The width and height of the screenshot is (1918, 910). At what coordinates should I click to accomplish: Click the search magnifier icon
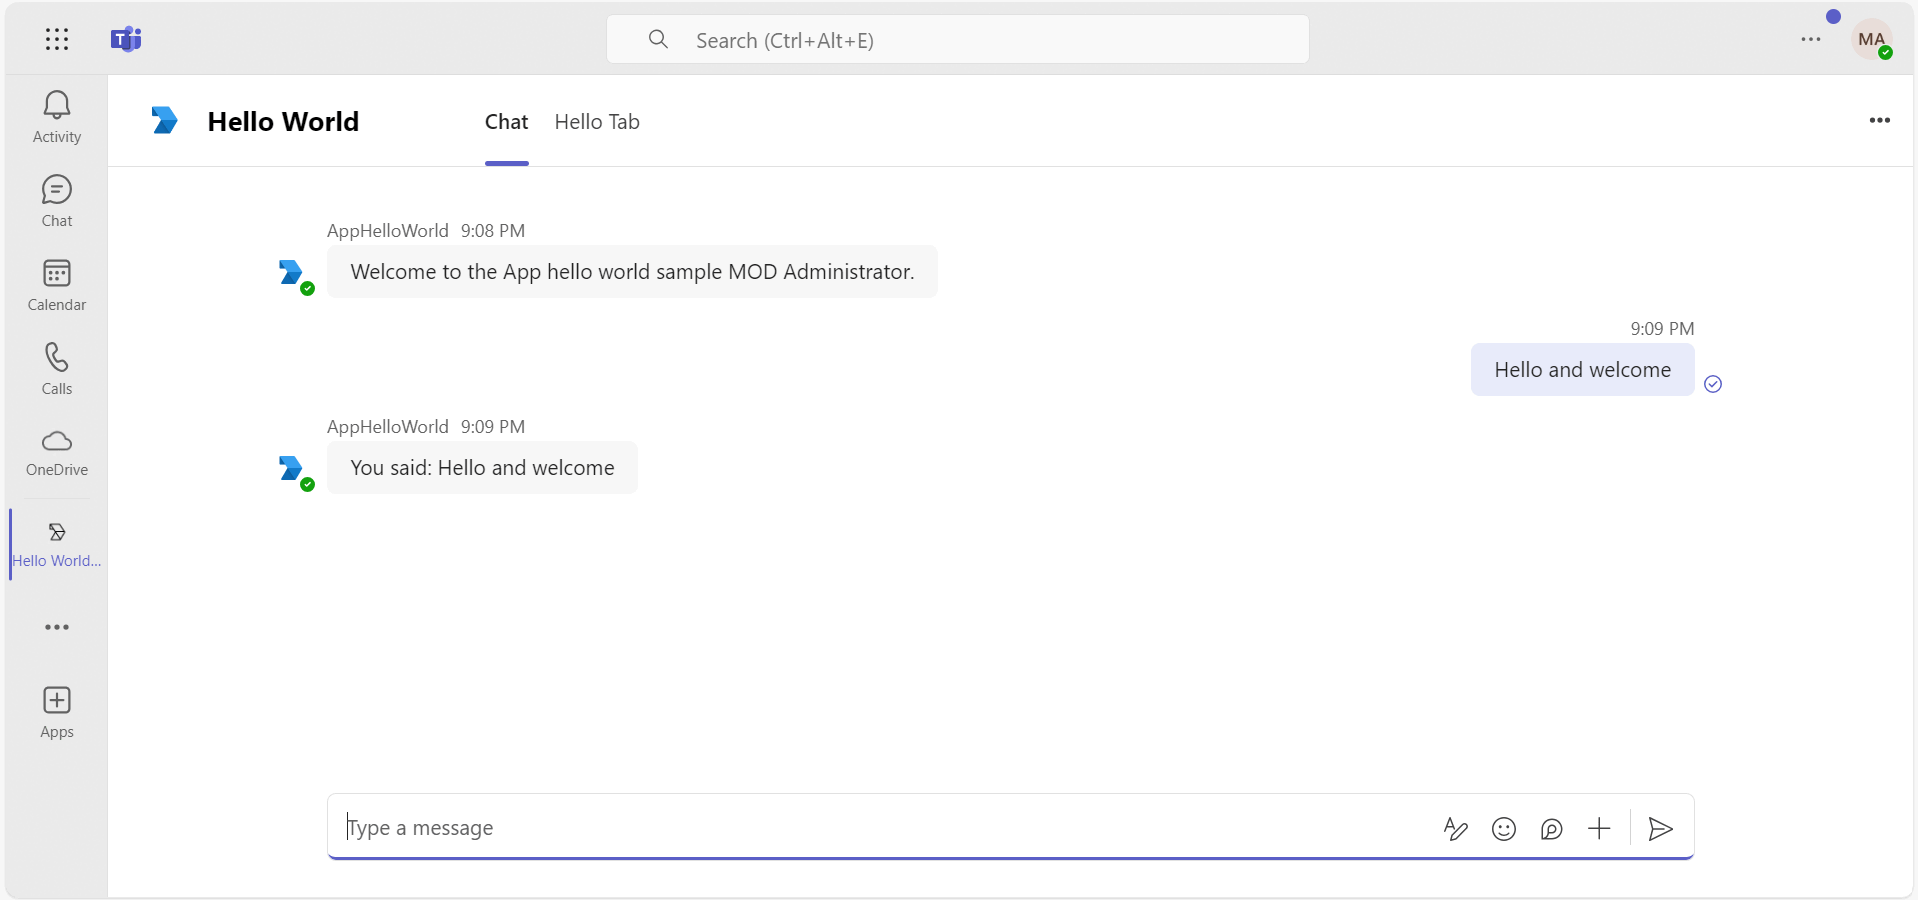pos(658,39)
